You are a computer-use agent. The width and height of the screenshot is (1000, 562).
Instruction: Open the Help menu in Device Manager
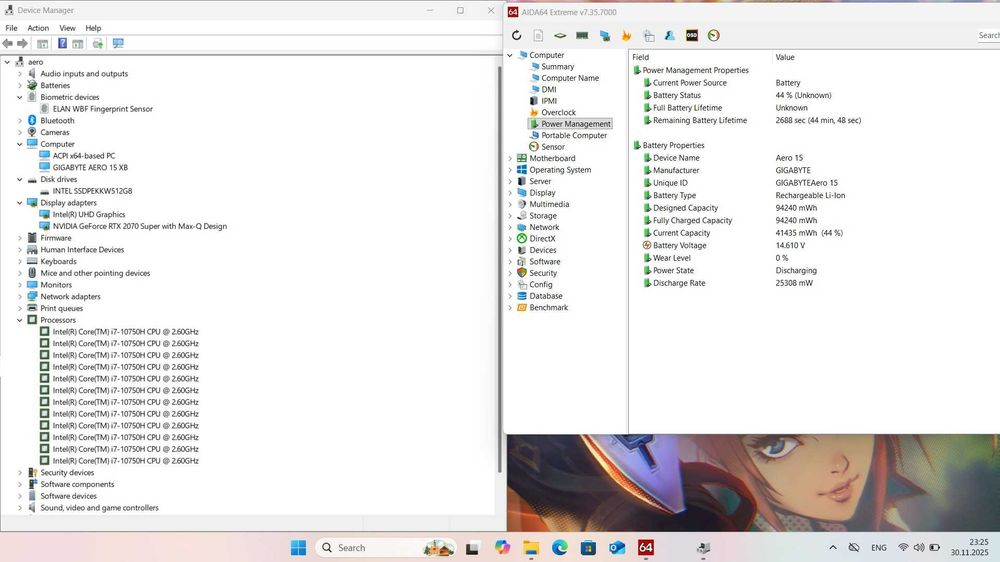click(93, 28)
